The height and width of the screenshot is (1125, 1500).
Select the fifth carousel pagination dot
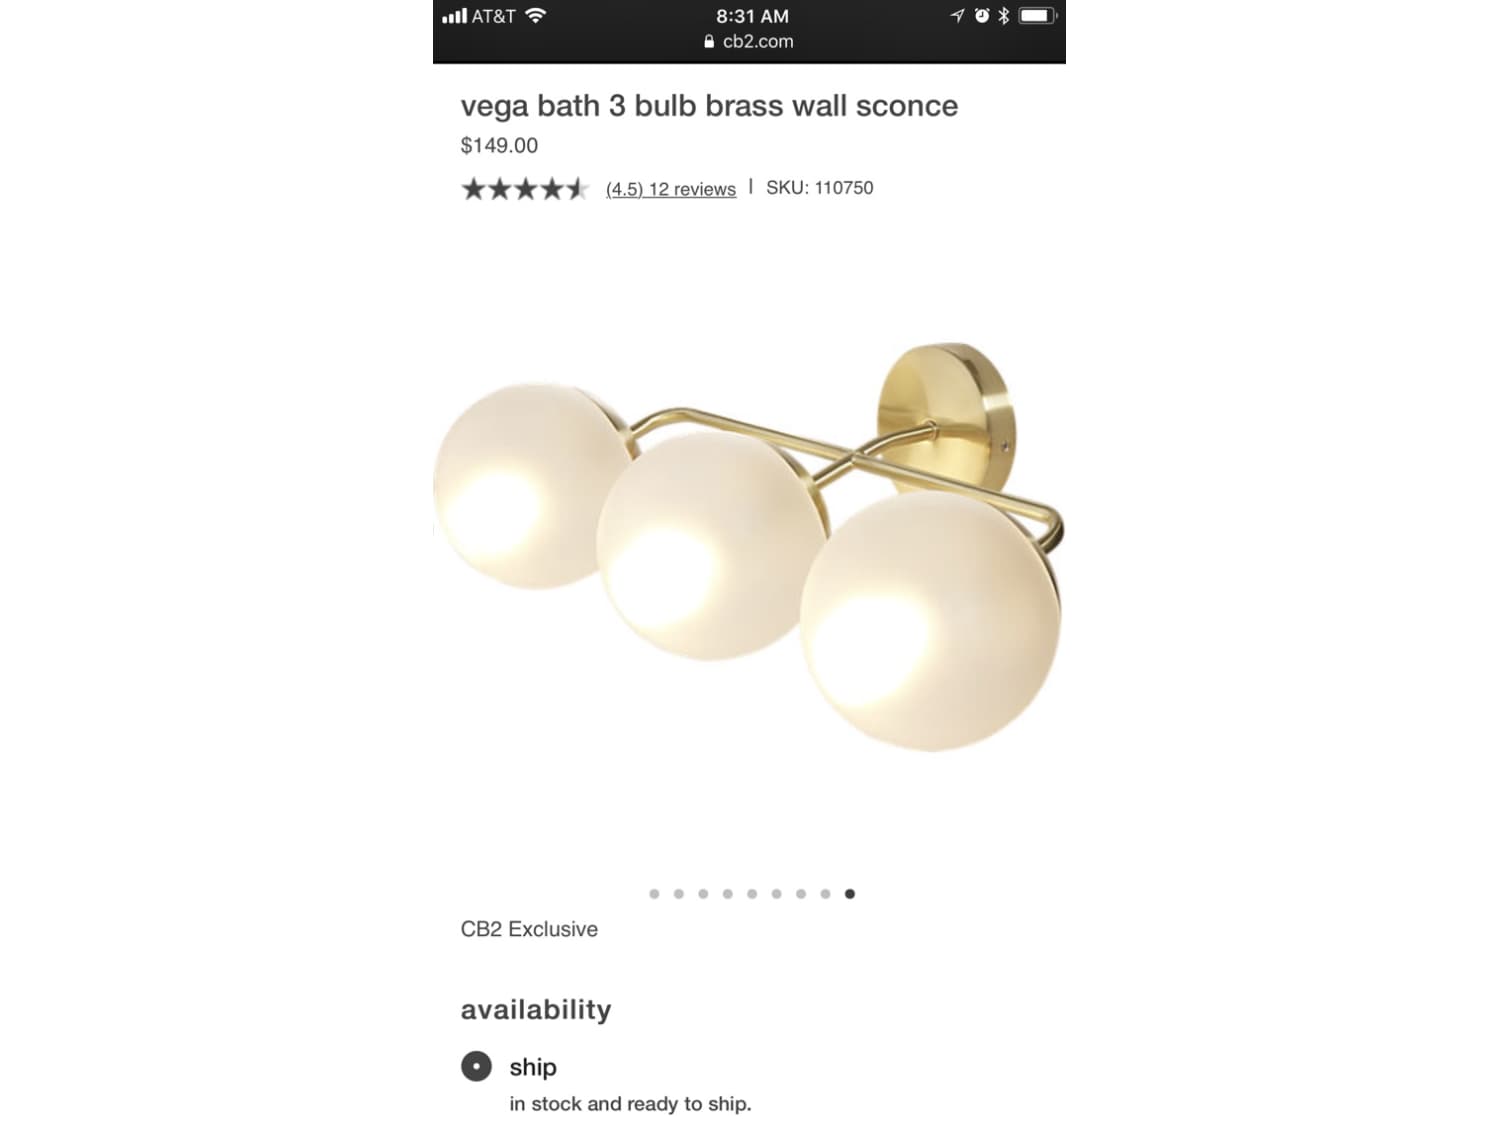[752, 894]
